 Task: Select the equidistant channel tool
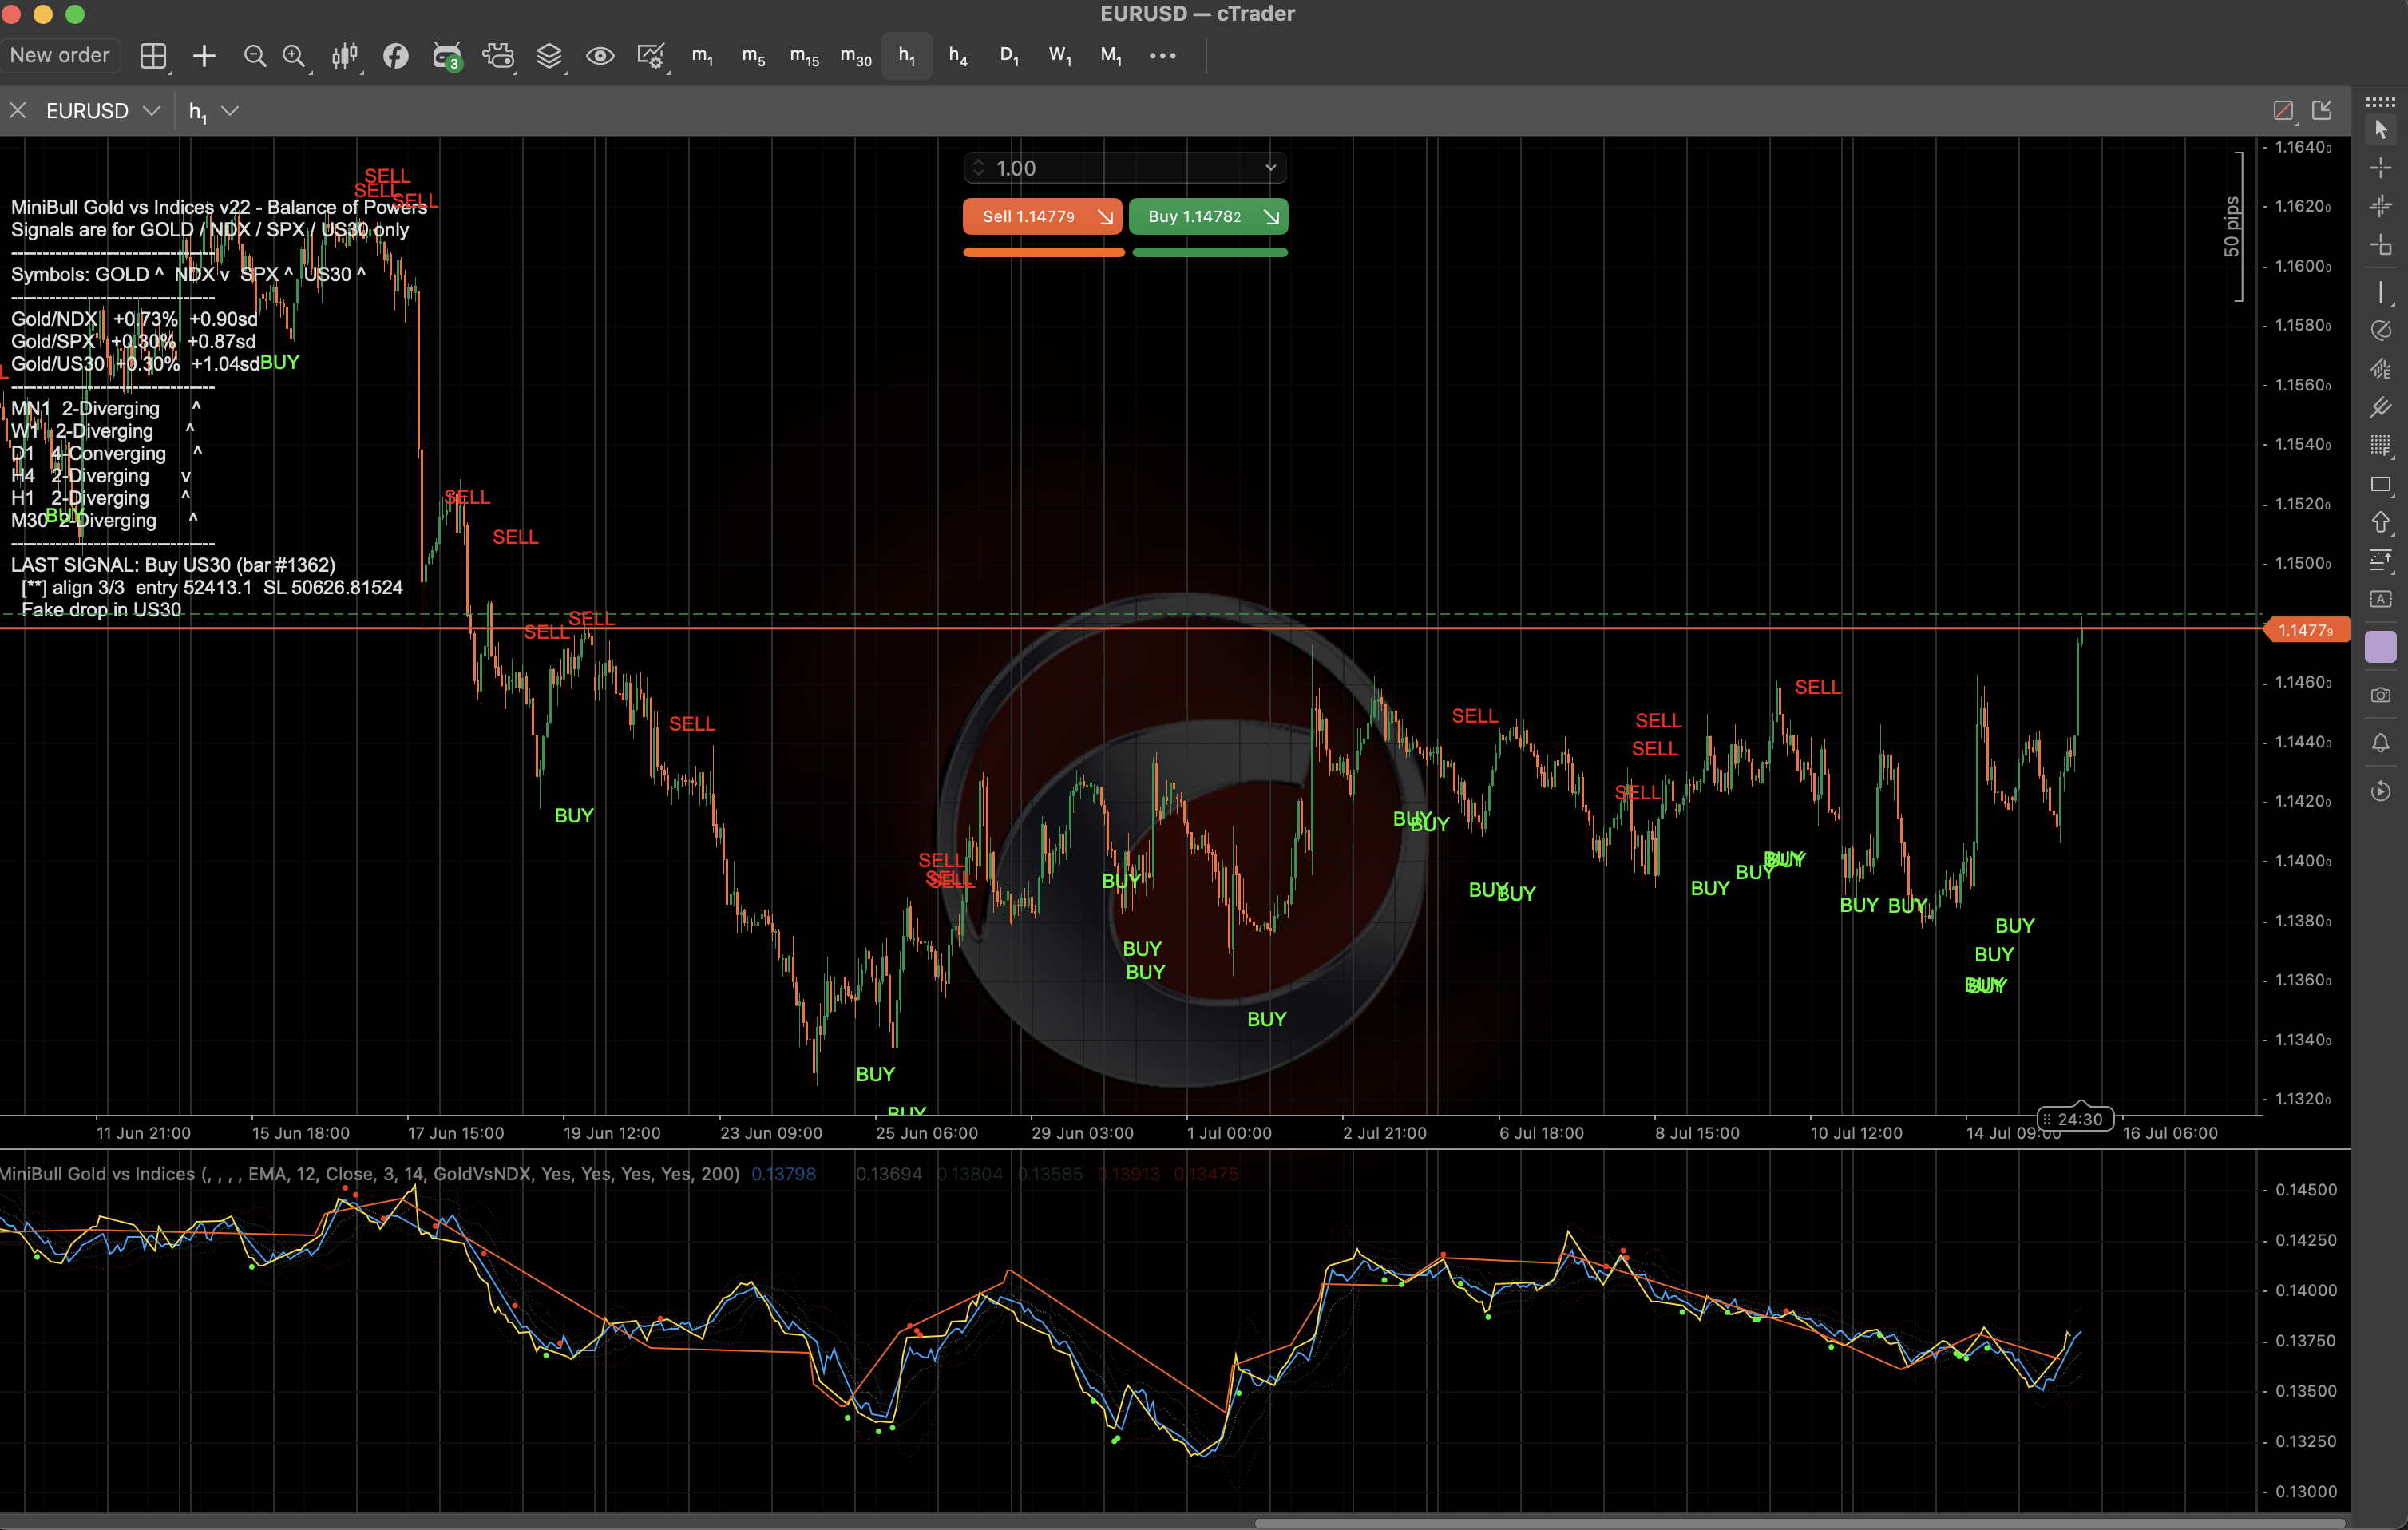(x=2381, y=369)
